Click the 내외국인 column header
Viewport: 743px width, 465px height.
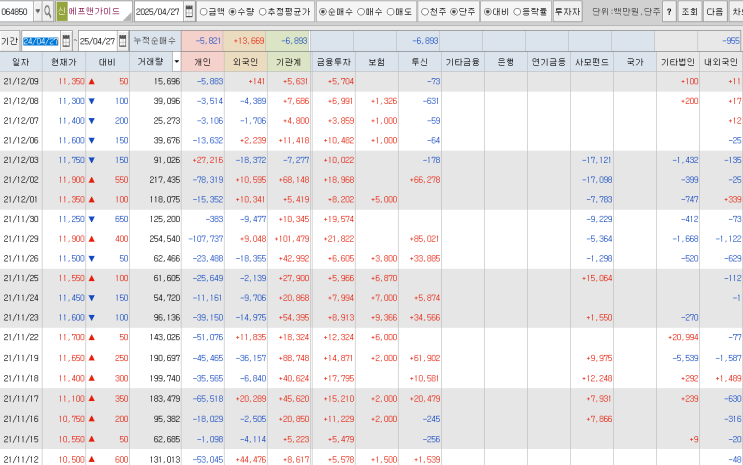coord(721,62)
